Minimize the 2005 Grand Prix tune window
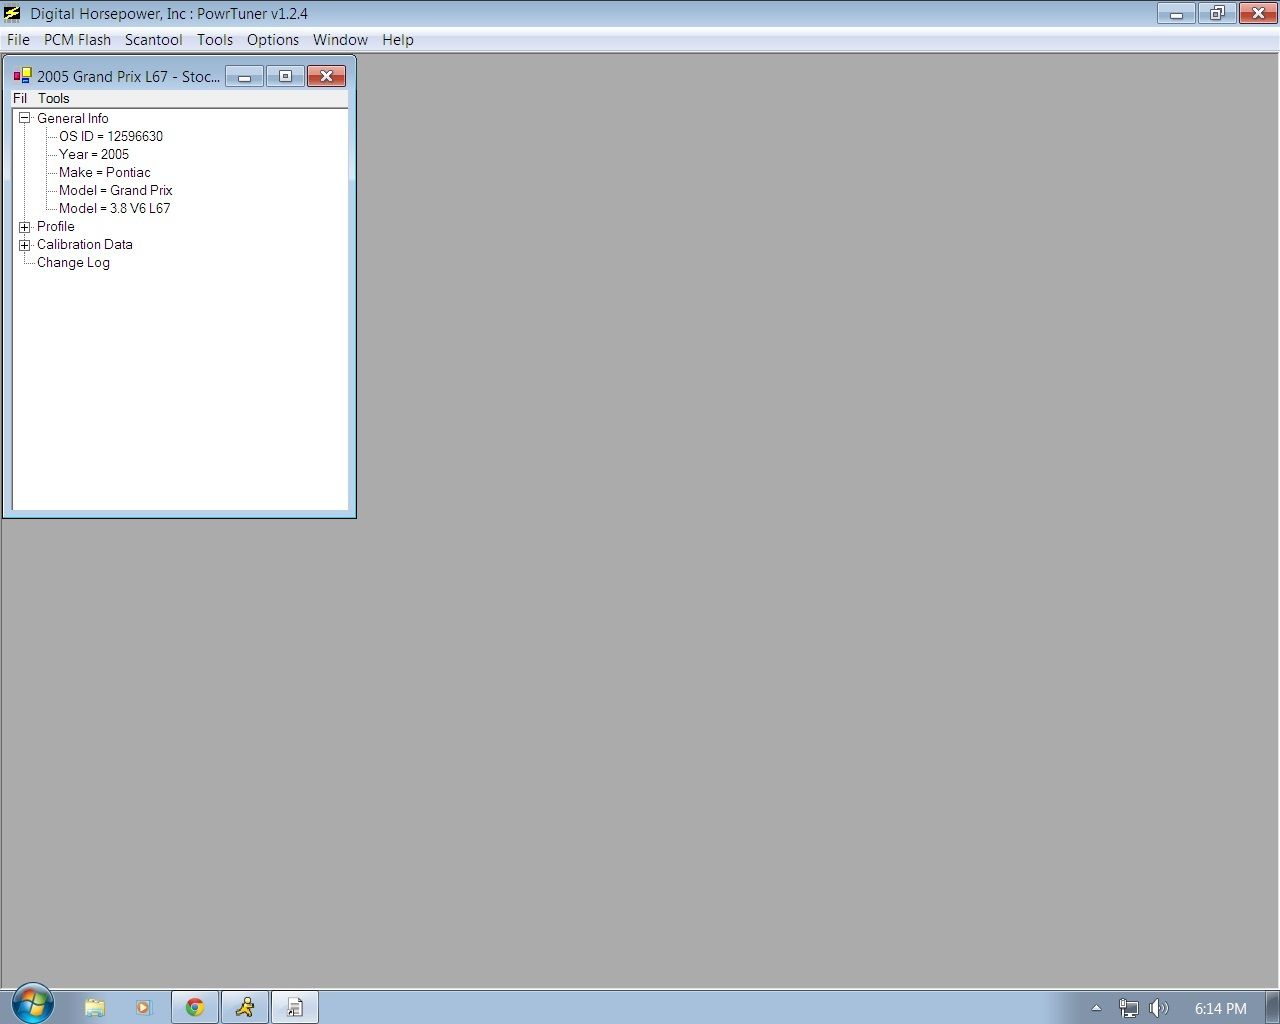The image size is (1280, 1024). (244, 77)
